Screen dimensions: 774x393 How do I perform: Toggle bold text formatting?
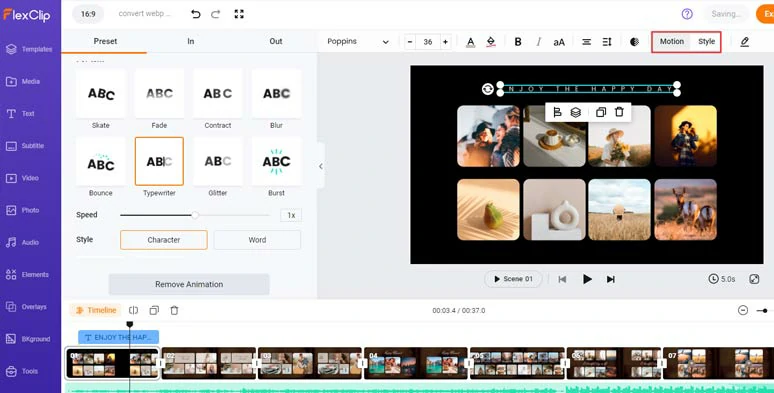[518, 42]
